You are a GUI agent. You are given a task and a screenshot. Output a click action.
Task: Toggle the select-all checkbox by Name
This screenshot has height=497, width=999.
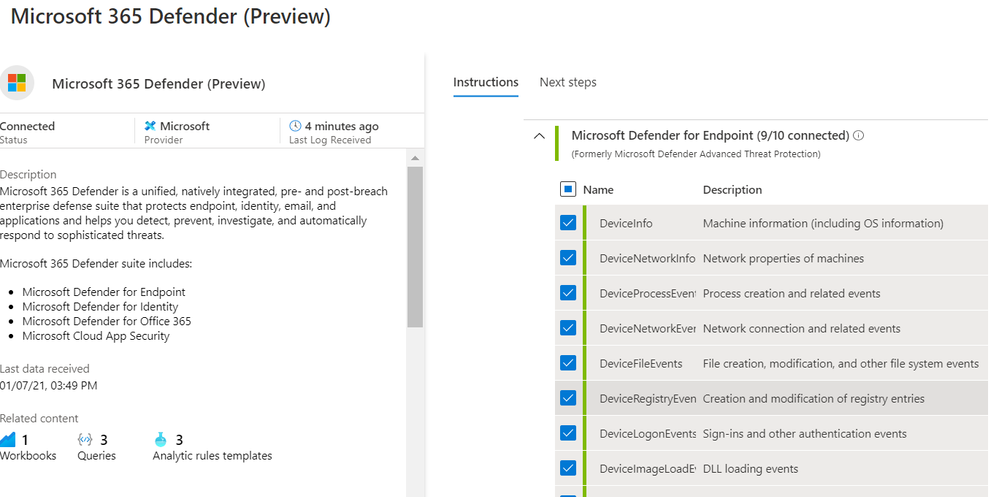(x=568, y=189)
